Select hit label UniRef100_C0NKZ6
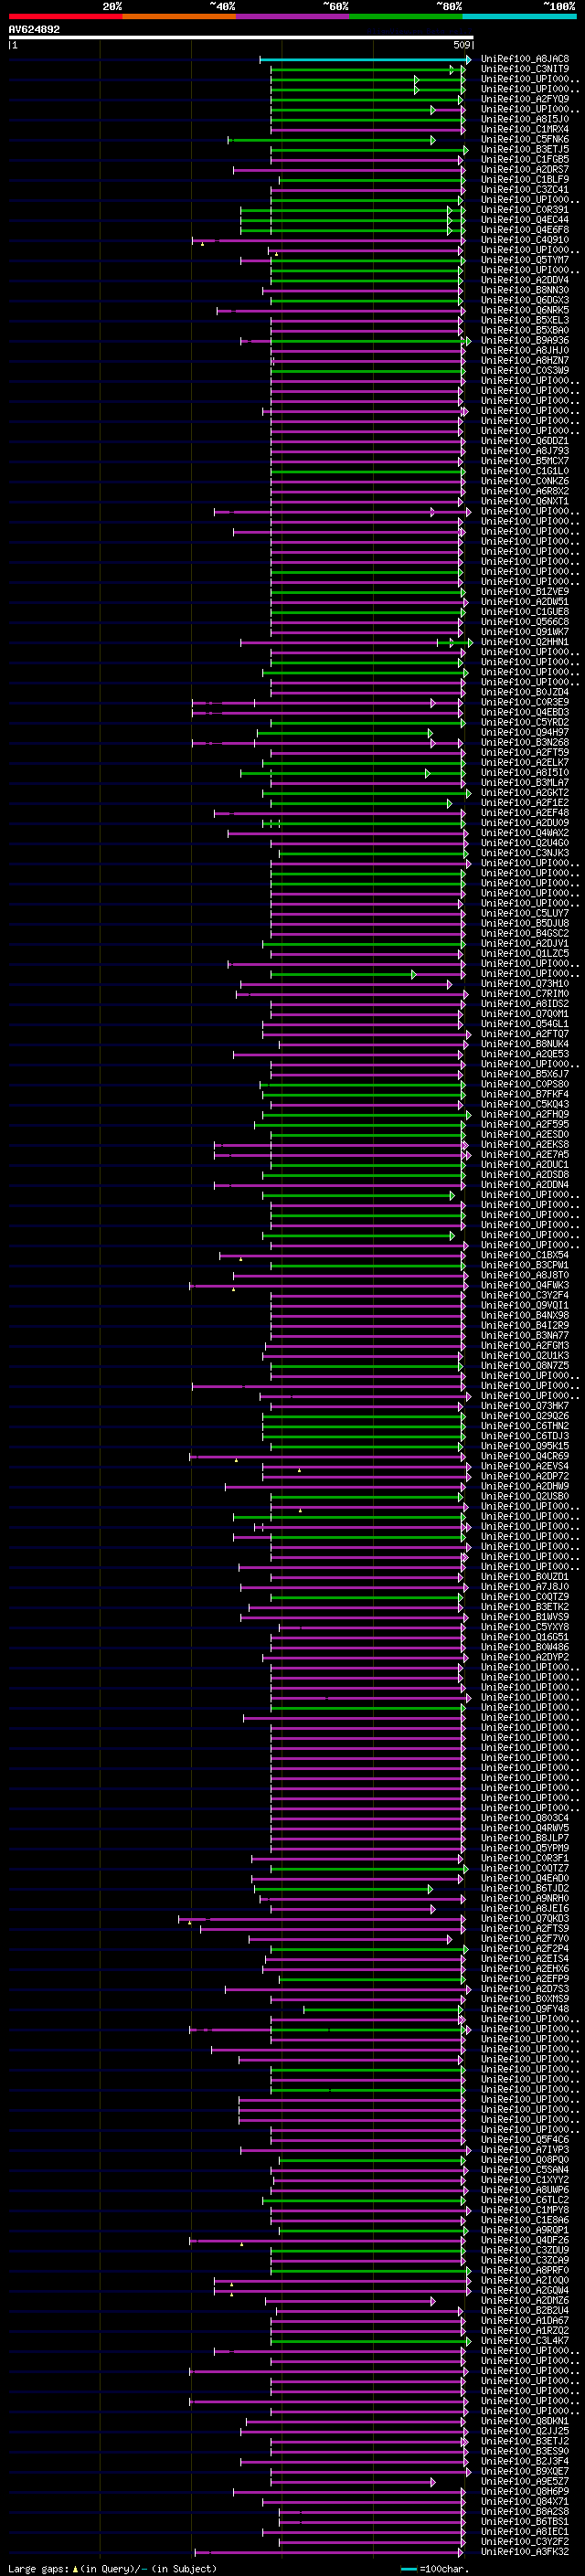Image resolution: width=585 pixels, height=2576 pixels. click(525, 481)
